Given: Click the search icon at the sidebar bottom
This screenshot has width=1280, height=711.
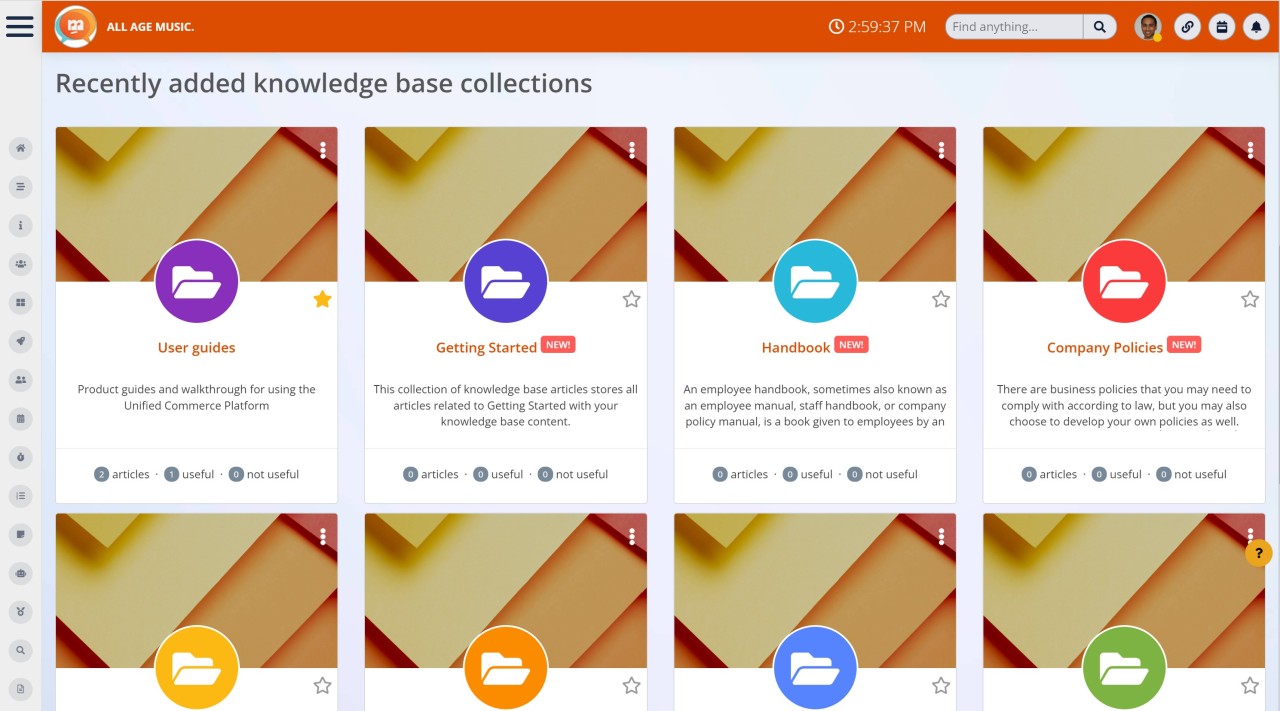Looking at the screenshot, I should 20,649.
